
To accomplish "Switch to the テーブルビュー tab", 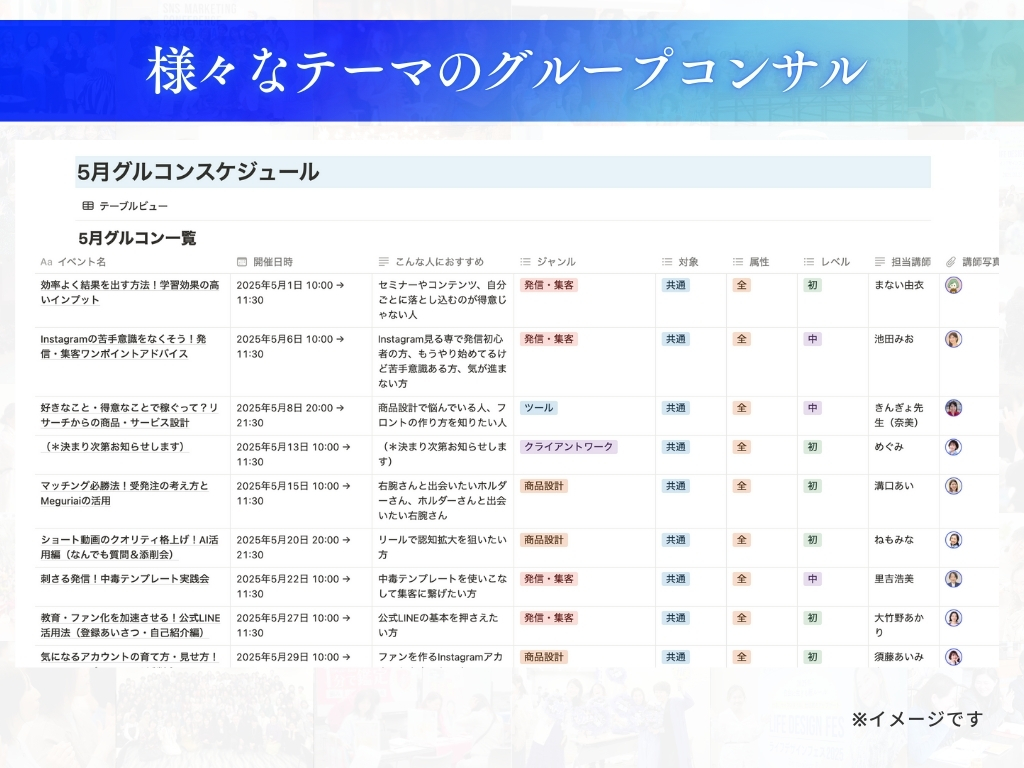I will point(133,206).
